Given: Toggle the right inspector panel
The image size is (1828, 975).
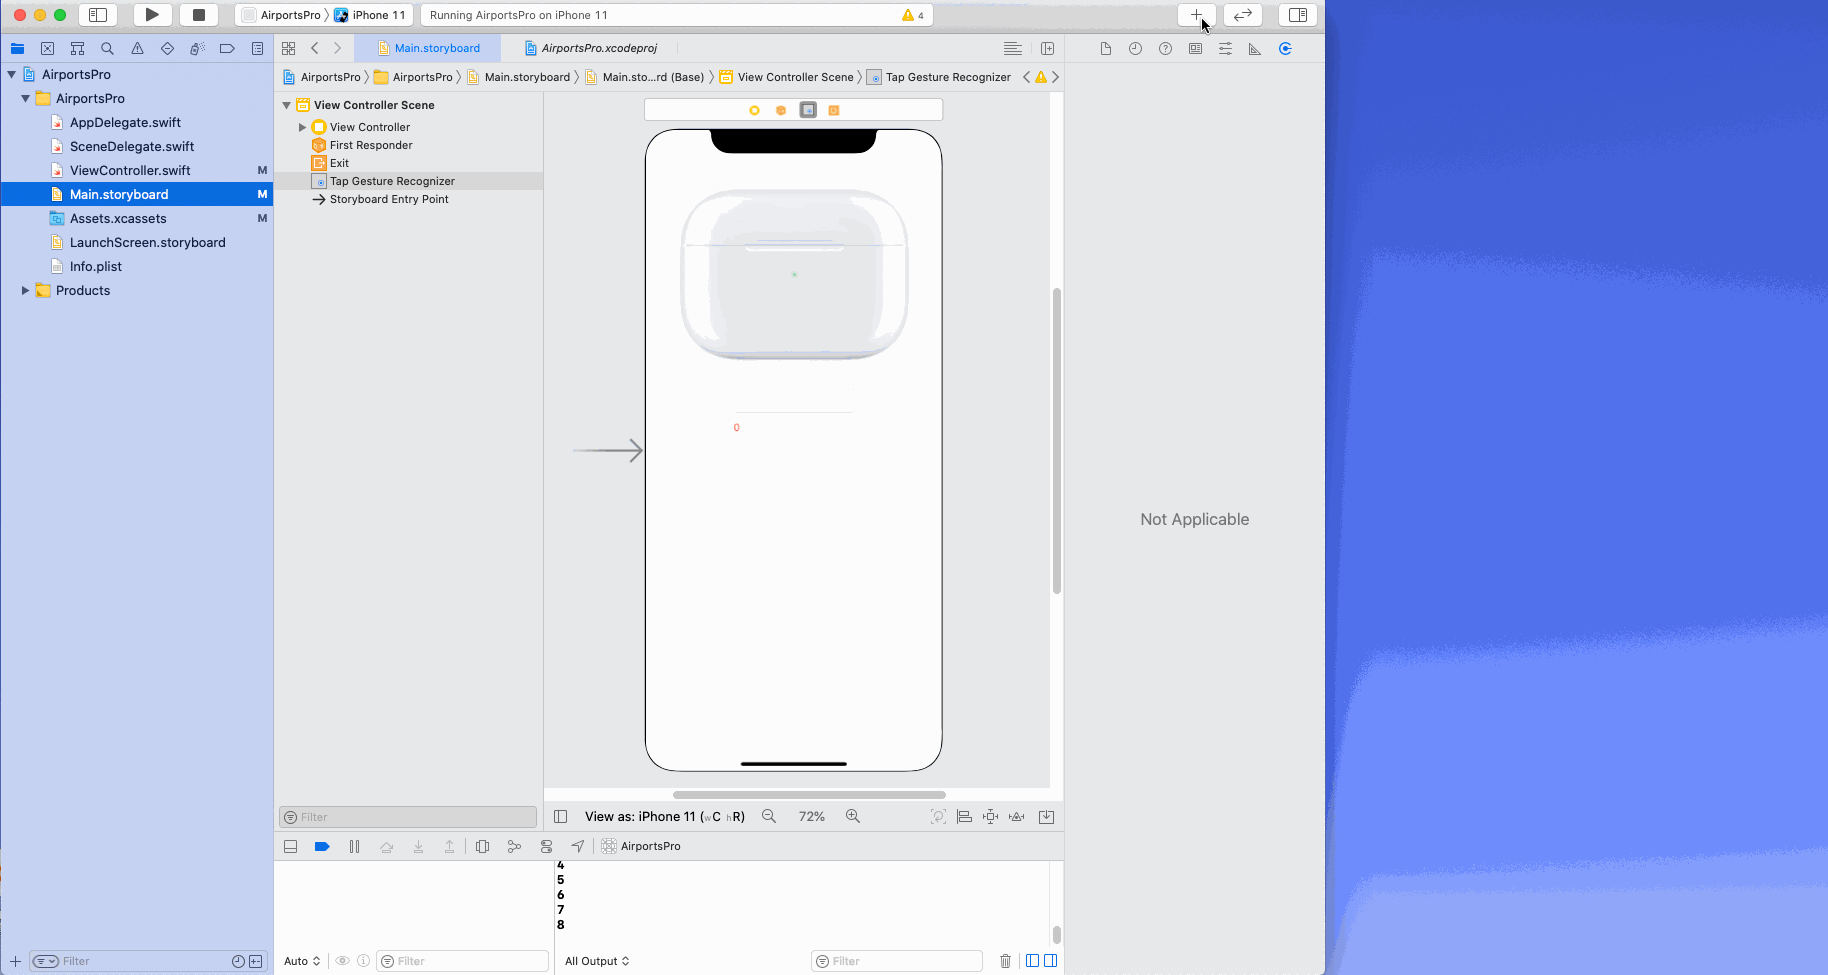Looking at the screenshot, I should click(x=1298, y=15).
